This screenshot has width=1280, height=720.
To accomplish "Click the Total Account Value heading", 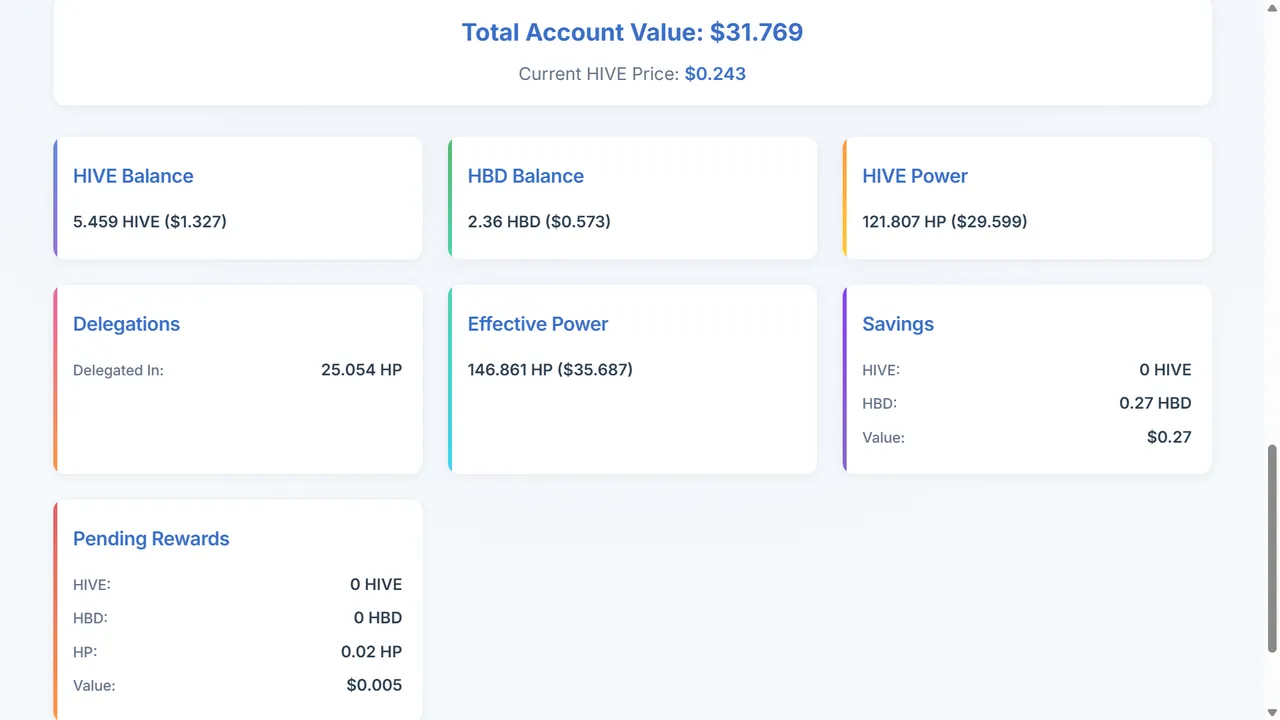I will coord(632,32).
